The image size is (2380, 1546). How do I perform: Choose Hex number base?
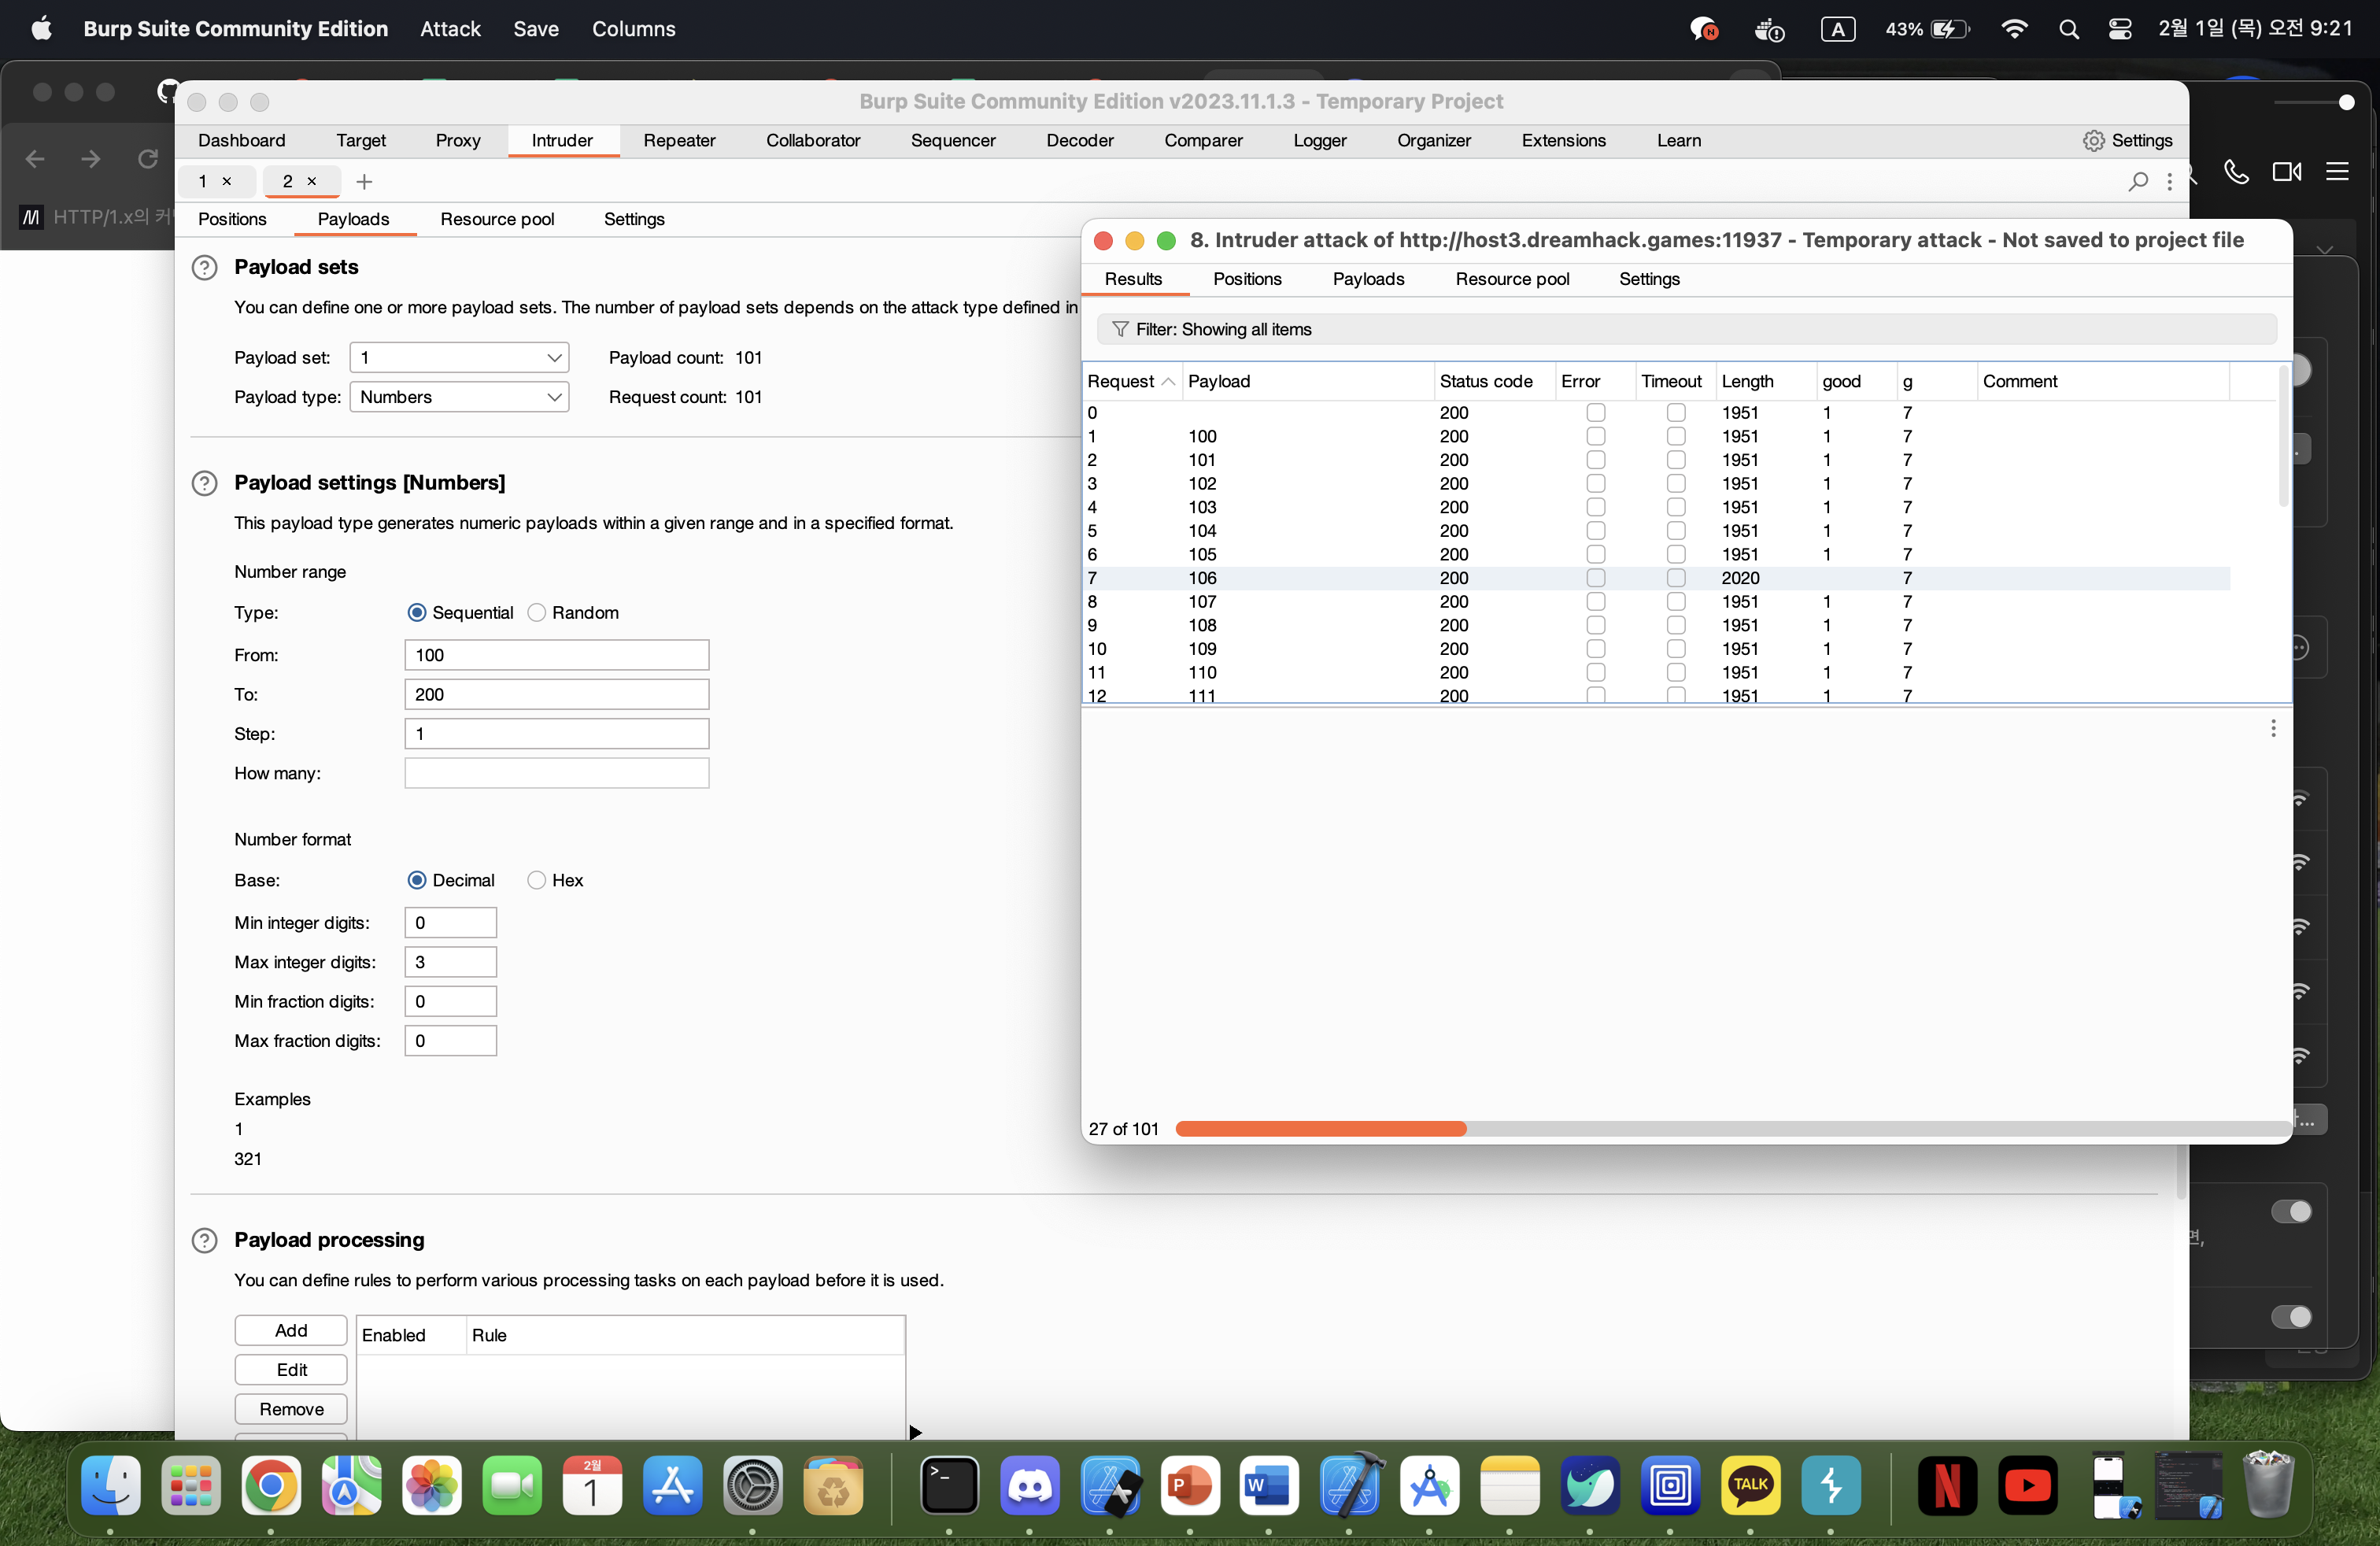coord(537,881)
